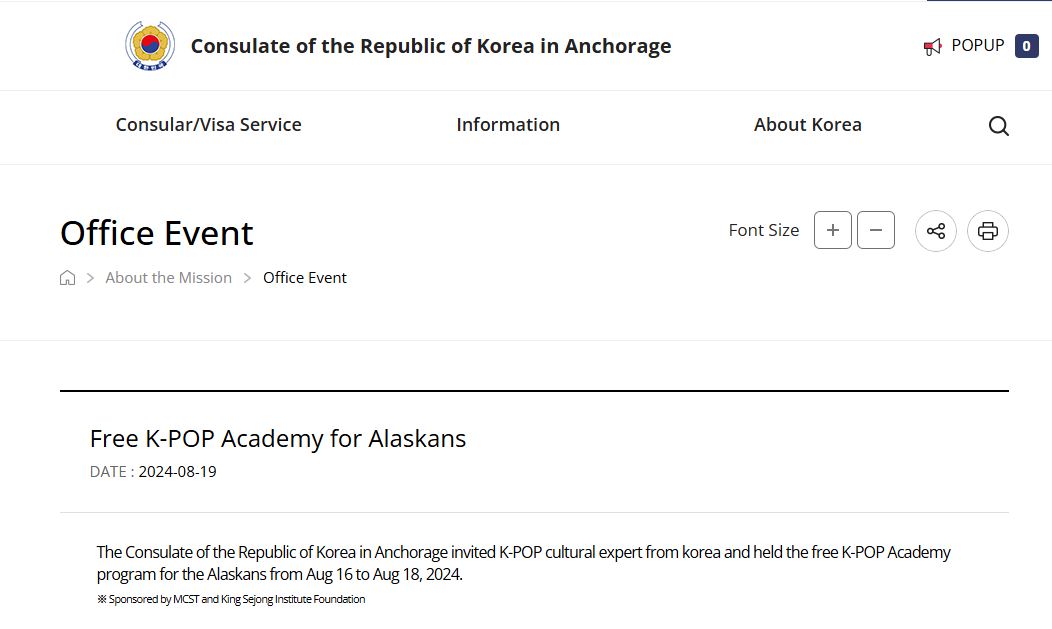Increase font size with plus button
The width and height of the screenshot is (1052, 629).
833,230
